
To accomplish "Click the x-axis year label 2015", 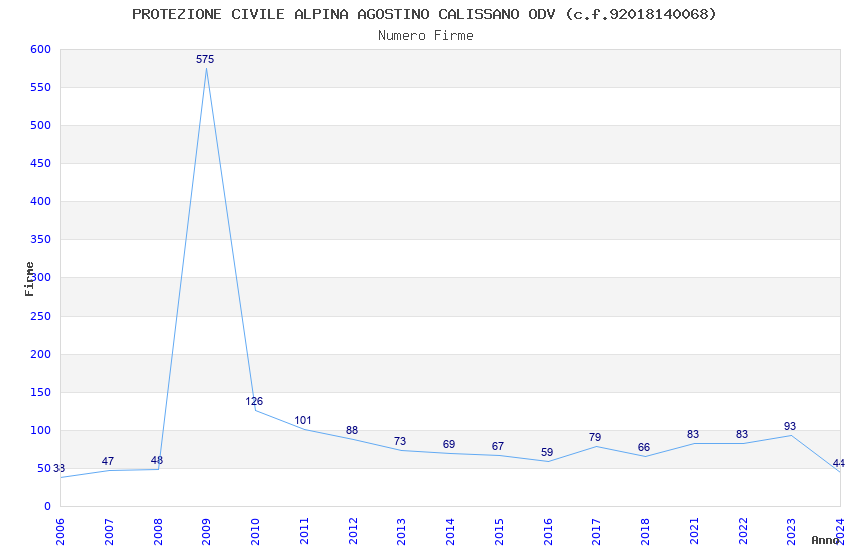I will click(499, 531).
